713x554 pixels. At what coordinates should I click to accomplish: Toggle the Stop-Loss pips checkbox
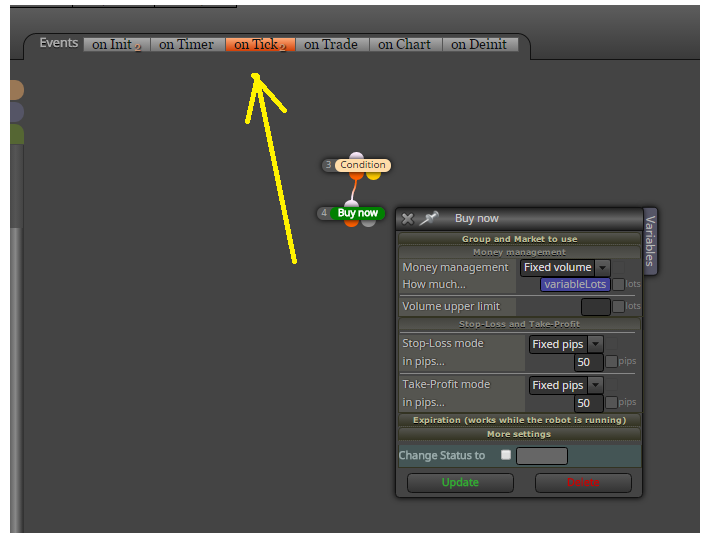[612, 362]
